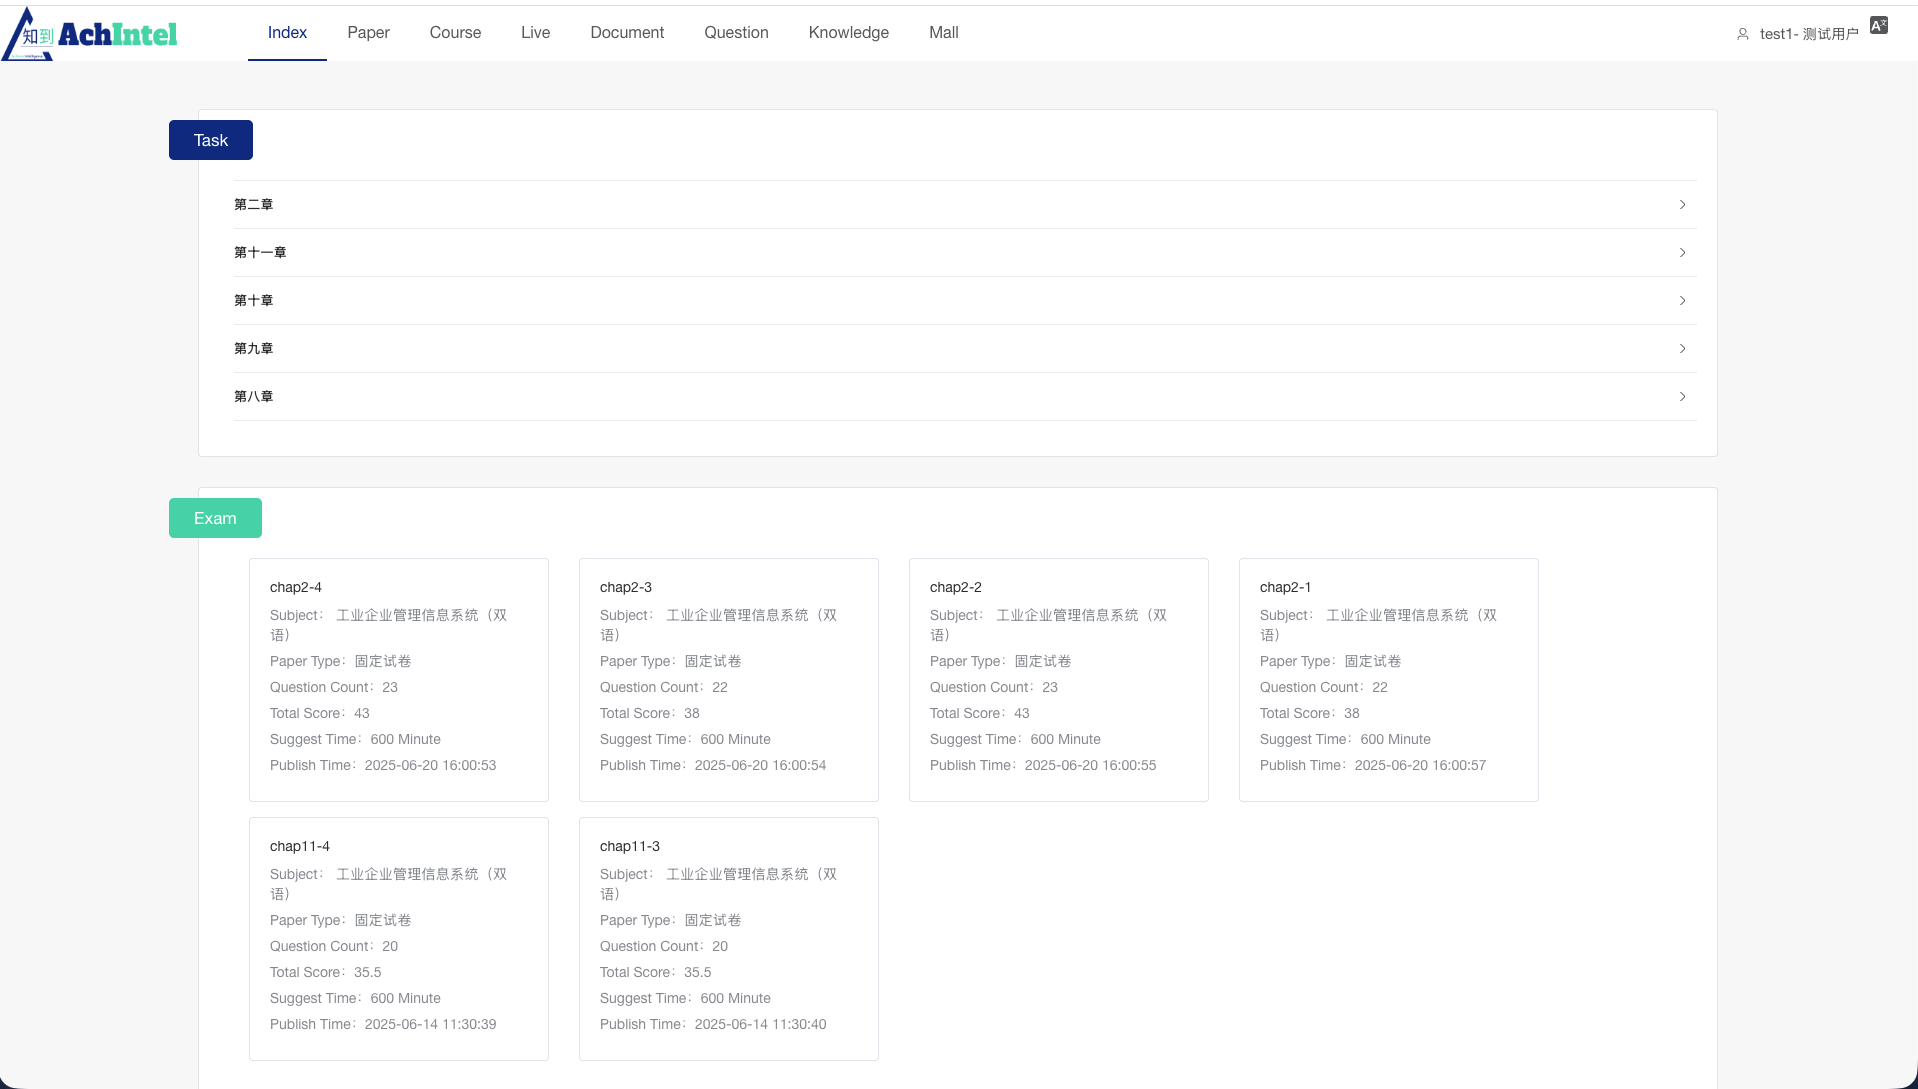
Task: Open the Live tab
Action: click(535, 33)
